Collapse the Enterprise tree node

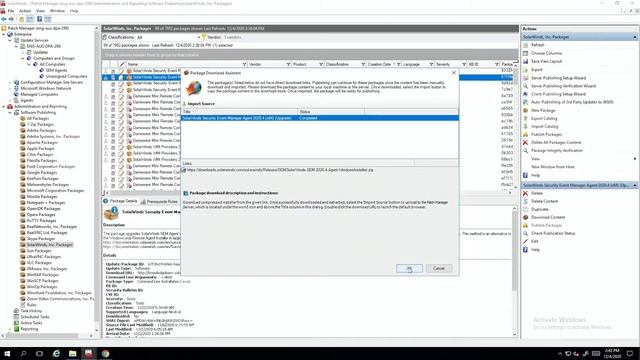click(4, 34)
